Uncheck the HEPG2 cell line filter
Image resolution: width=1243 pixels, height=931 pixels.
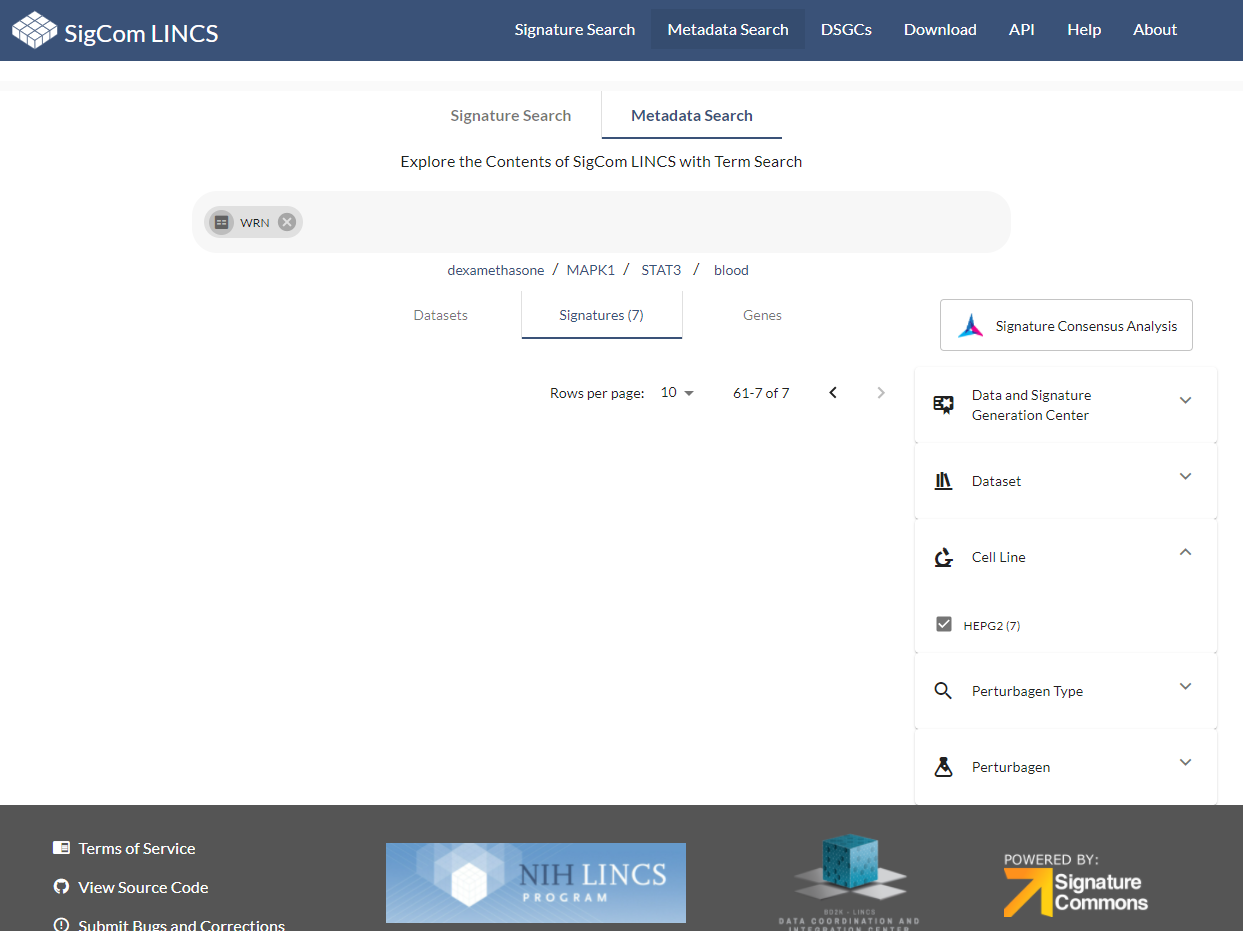[944, 623]
